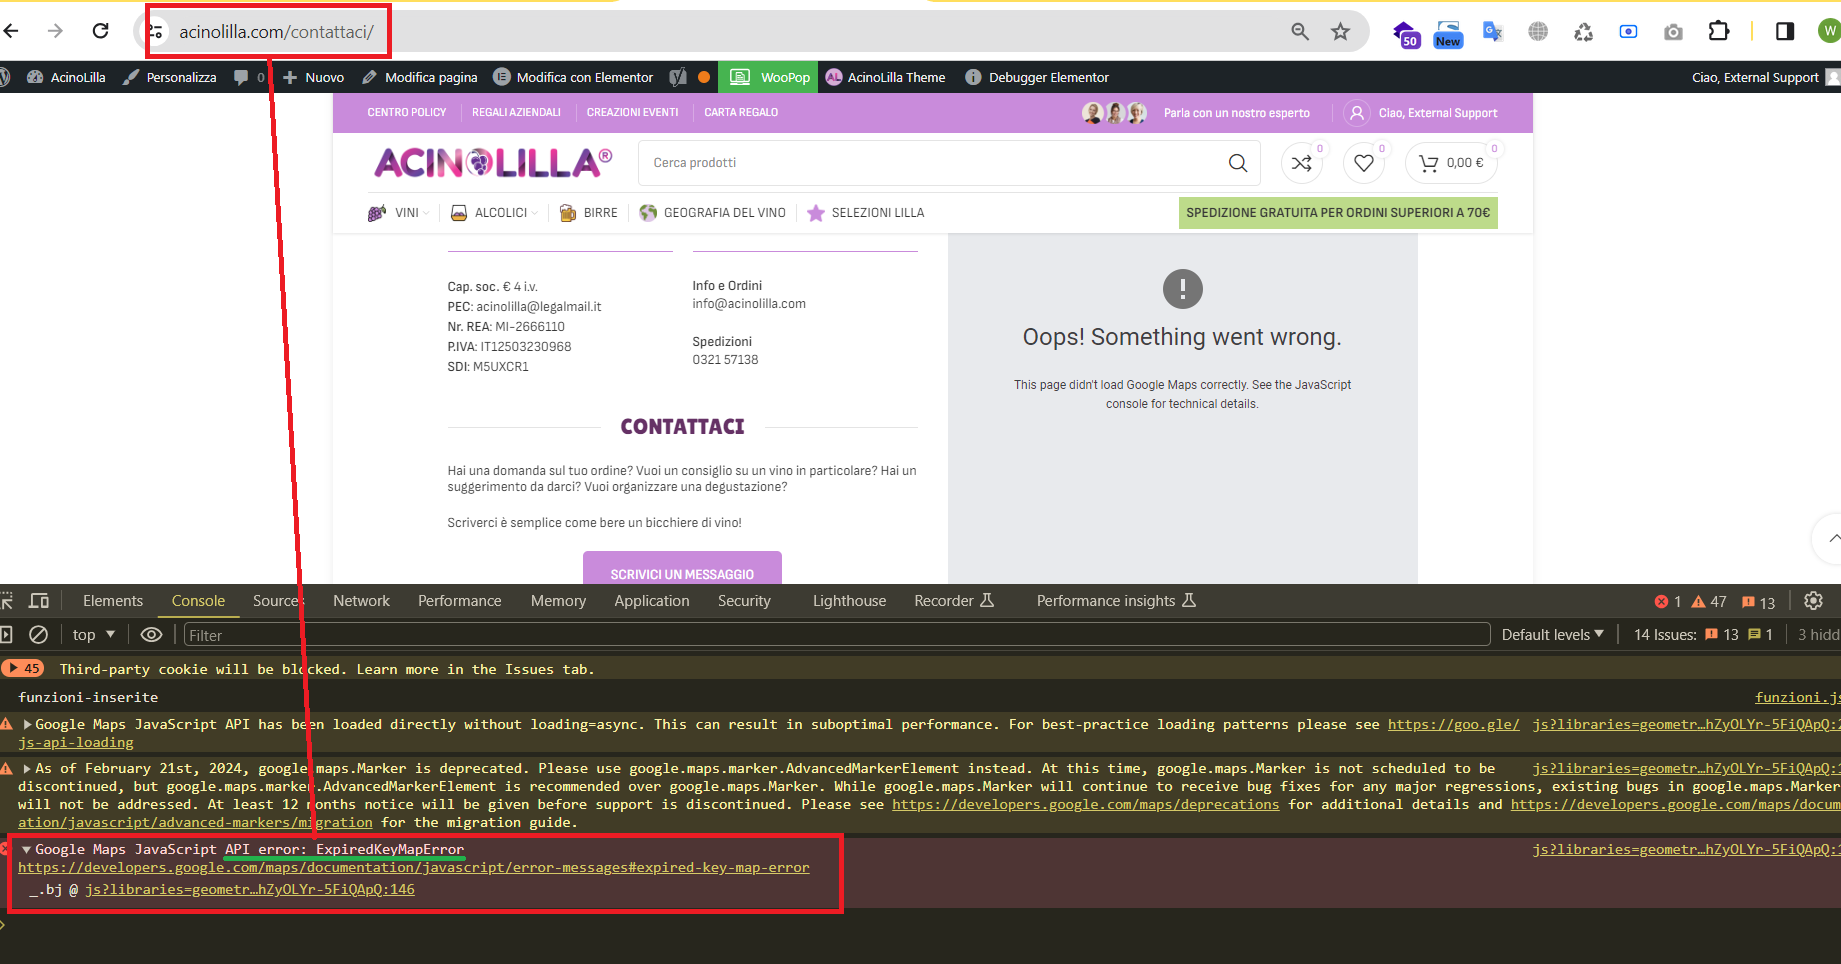Clear the console with the clear icon
The image size is (1841, 964).
38,635
